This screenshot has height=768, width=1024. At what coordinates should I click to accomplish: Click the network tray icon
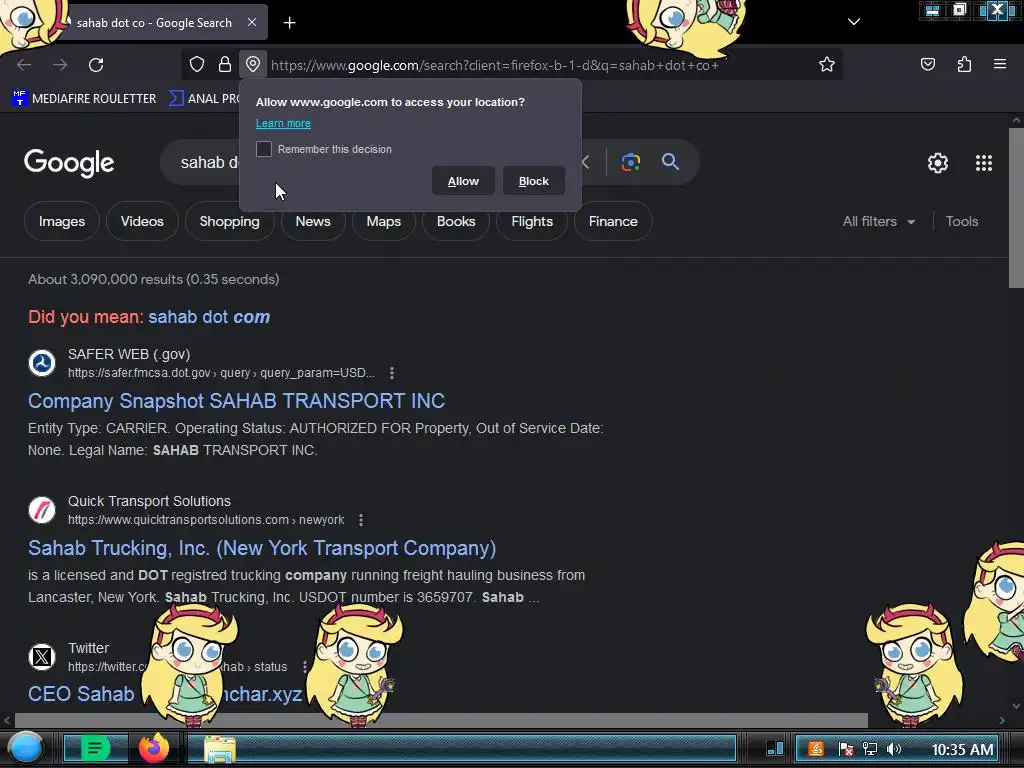pyautogui.click(x=869, y=749)
